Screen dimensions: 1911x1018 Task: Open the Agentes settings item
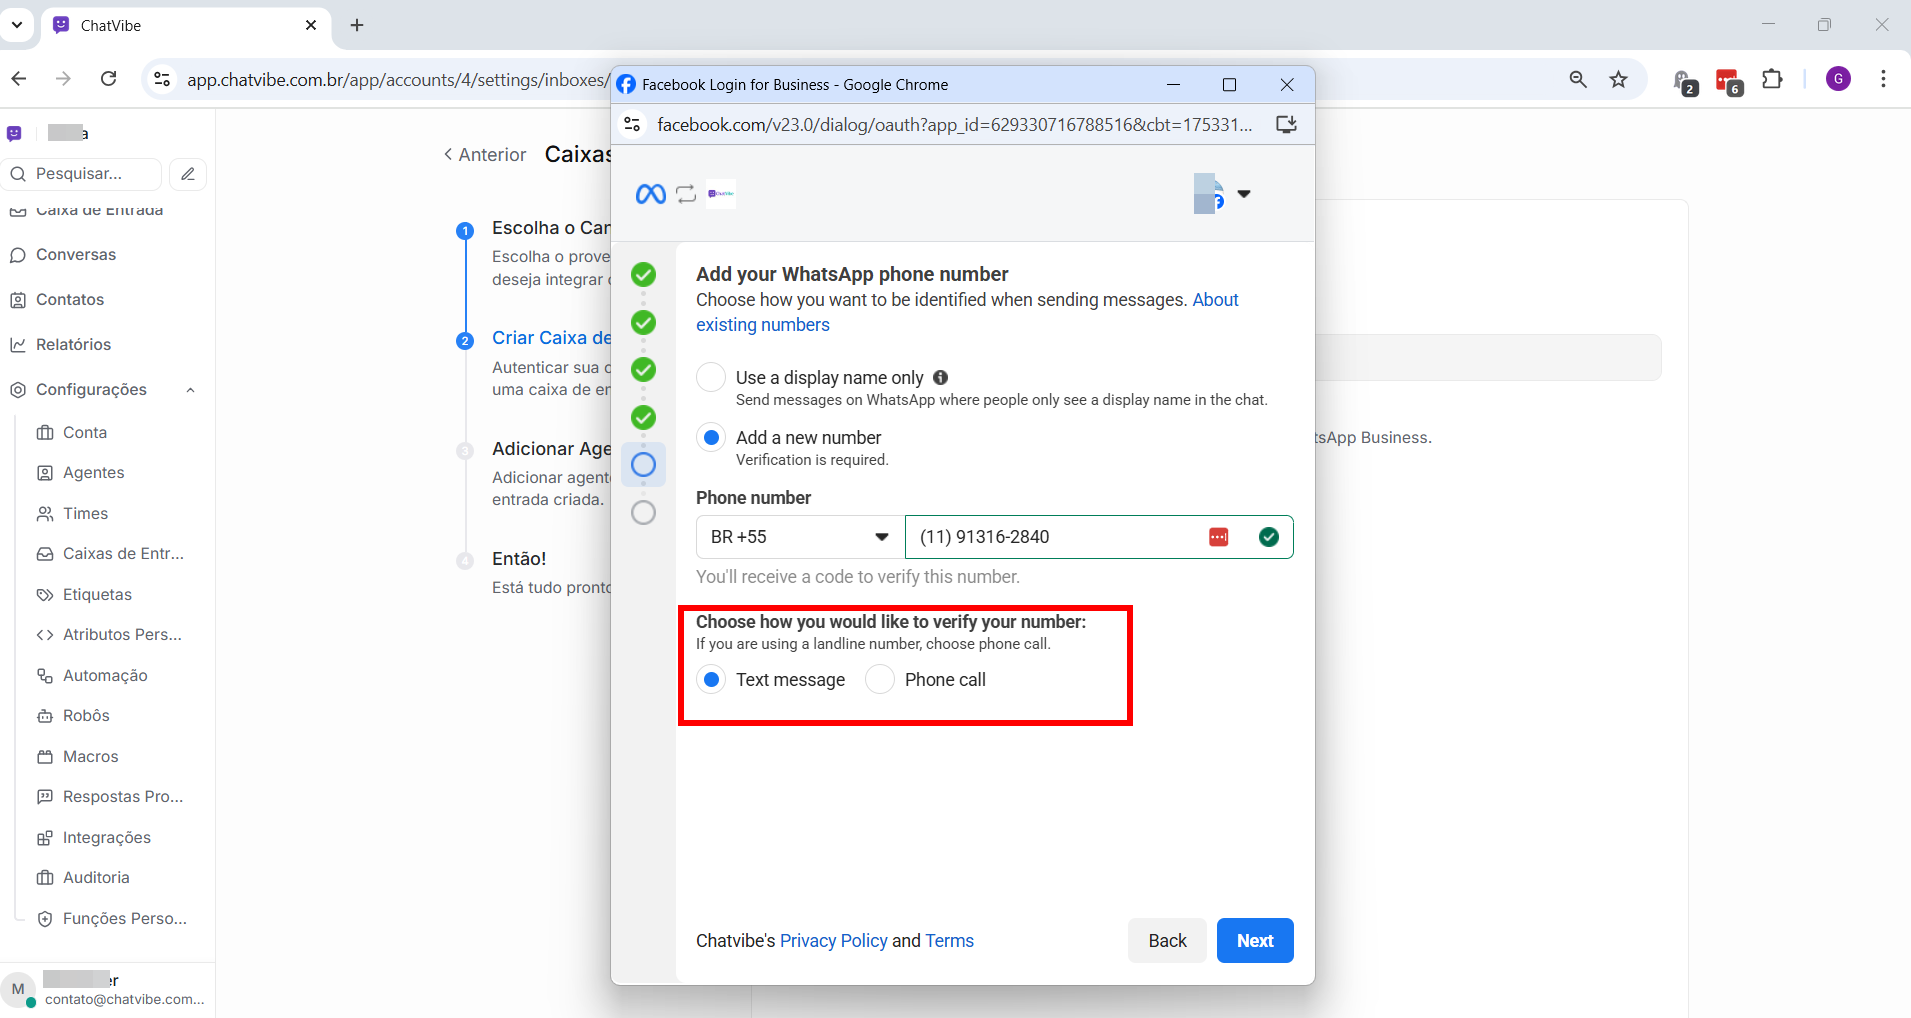coord(94,473)
